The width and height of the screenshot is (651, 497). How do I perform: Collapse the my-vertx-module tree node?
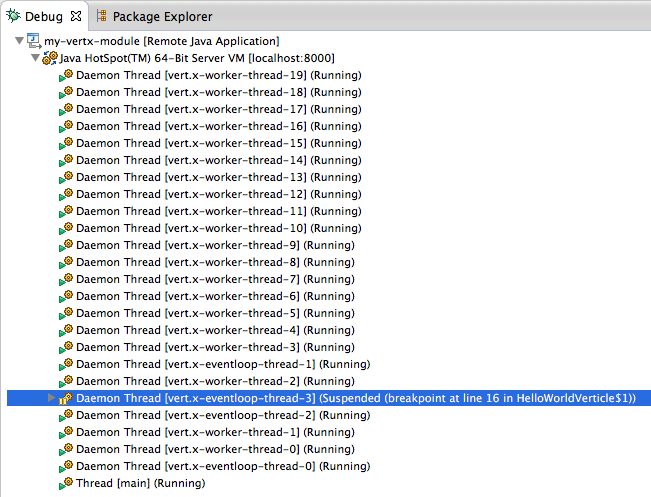[x=19, y=41]
